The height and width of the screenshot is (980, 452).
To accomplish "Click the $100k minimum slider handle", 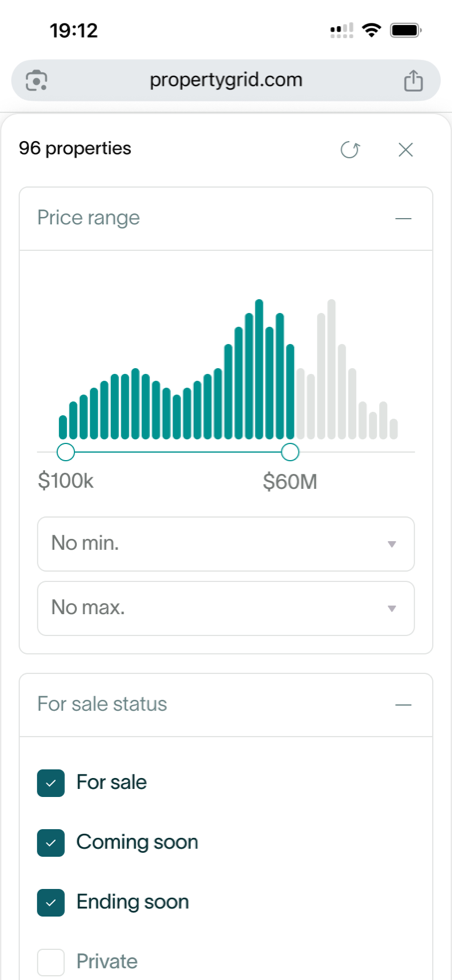I will coord(66,451).
